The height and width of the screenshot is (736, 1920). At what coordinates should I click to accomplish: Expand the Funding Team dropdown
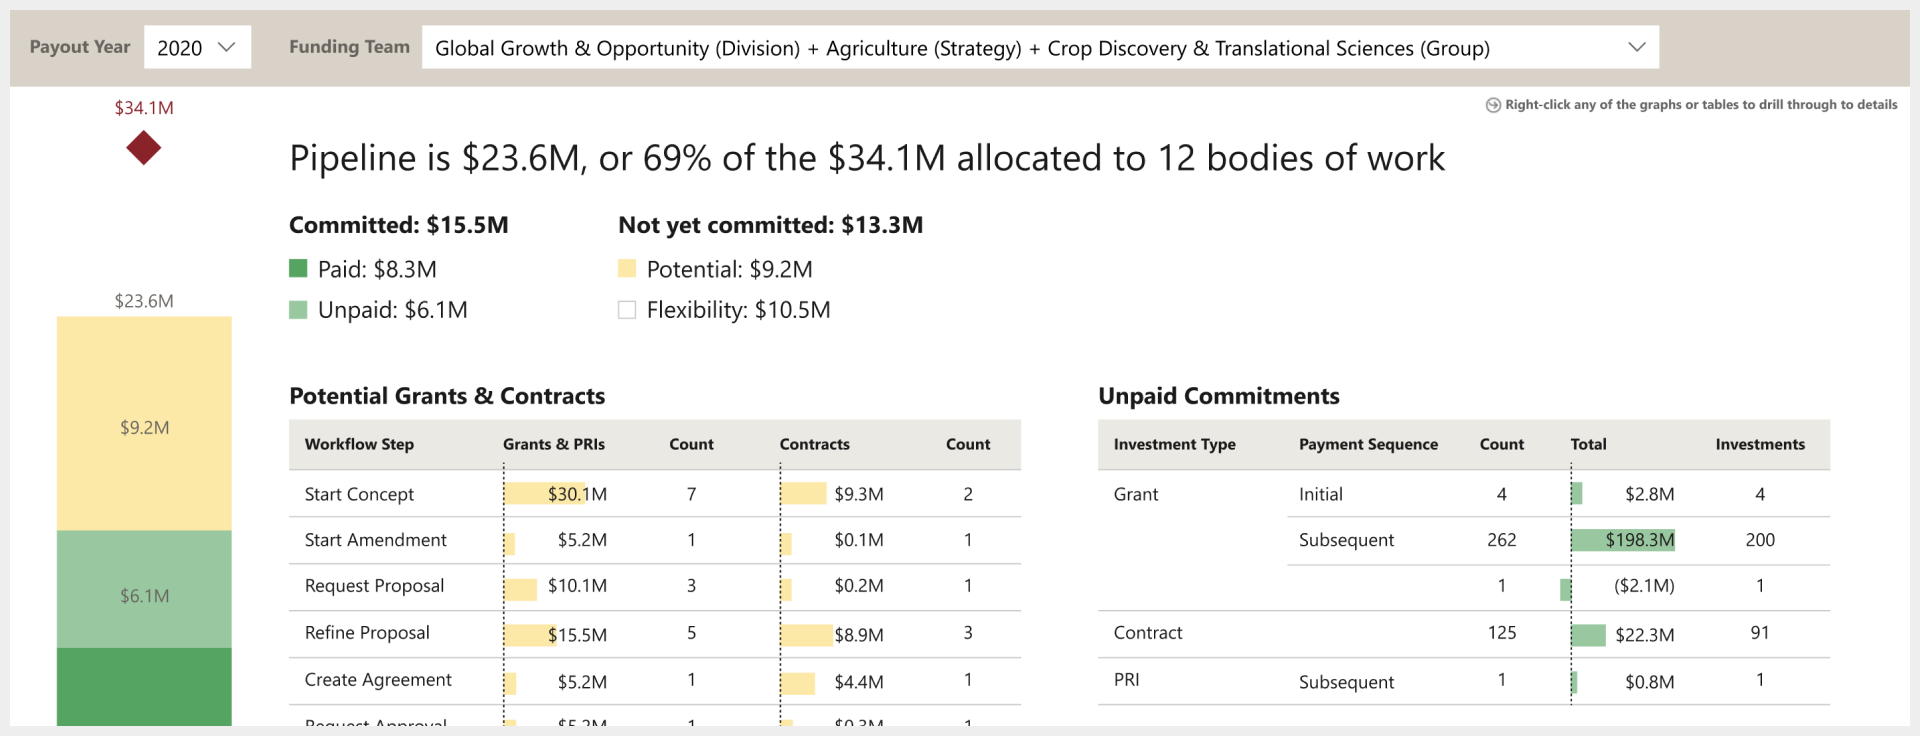[1040, 47]
